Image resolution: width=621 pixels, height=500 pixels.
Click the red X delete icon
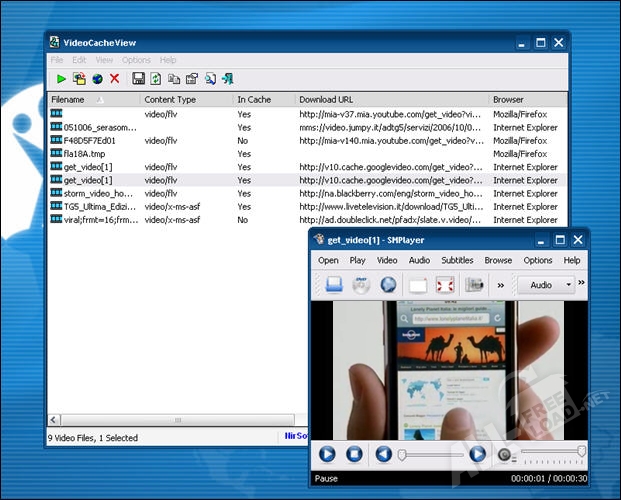(x=115, y=78)
